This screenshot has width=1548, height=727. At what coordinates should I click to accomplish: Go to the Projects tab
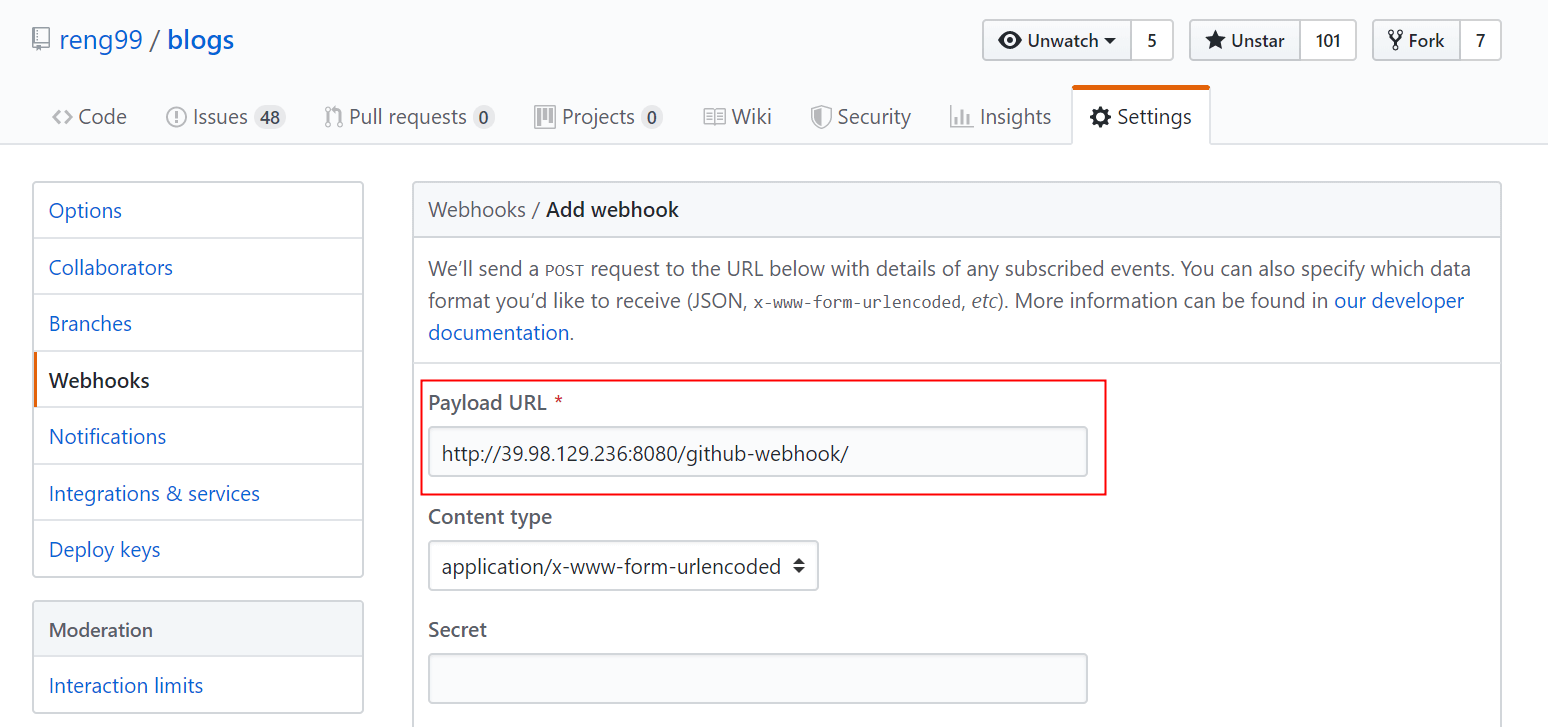[x=598, y=117]
